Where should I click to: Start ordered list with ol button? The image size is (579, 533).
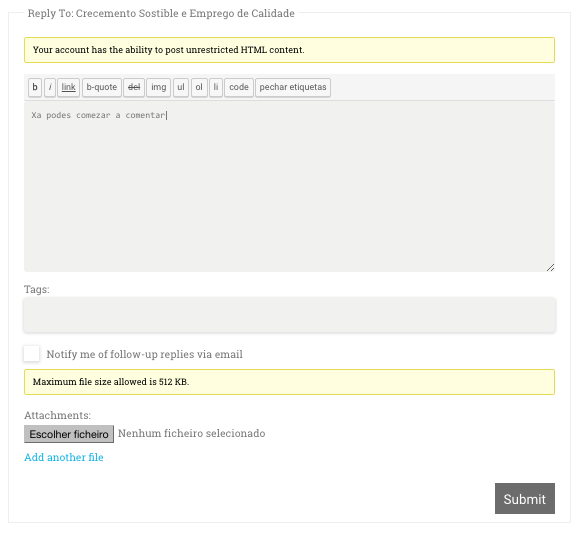pyautogui.click(x=199, y=88)
